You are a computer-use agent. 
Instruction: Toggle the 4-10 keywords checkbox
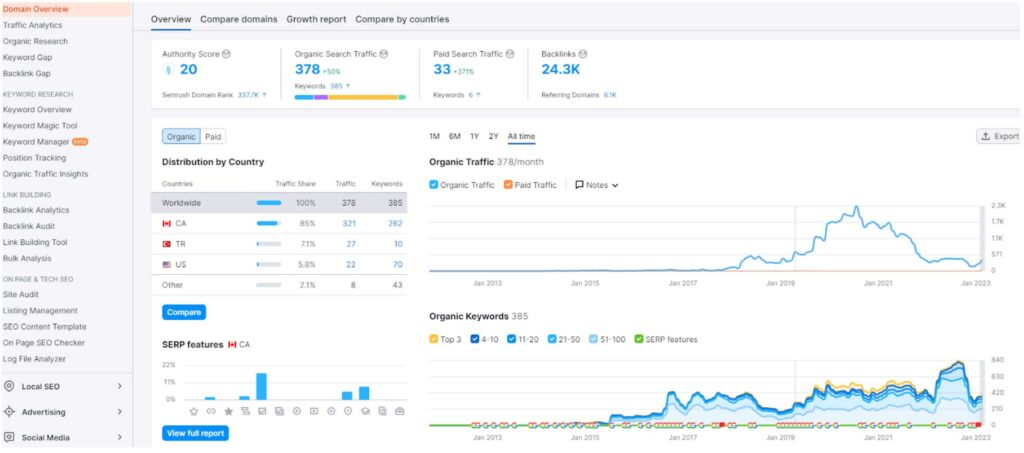tap(475, 339)
